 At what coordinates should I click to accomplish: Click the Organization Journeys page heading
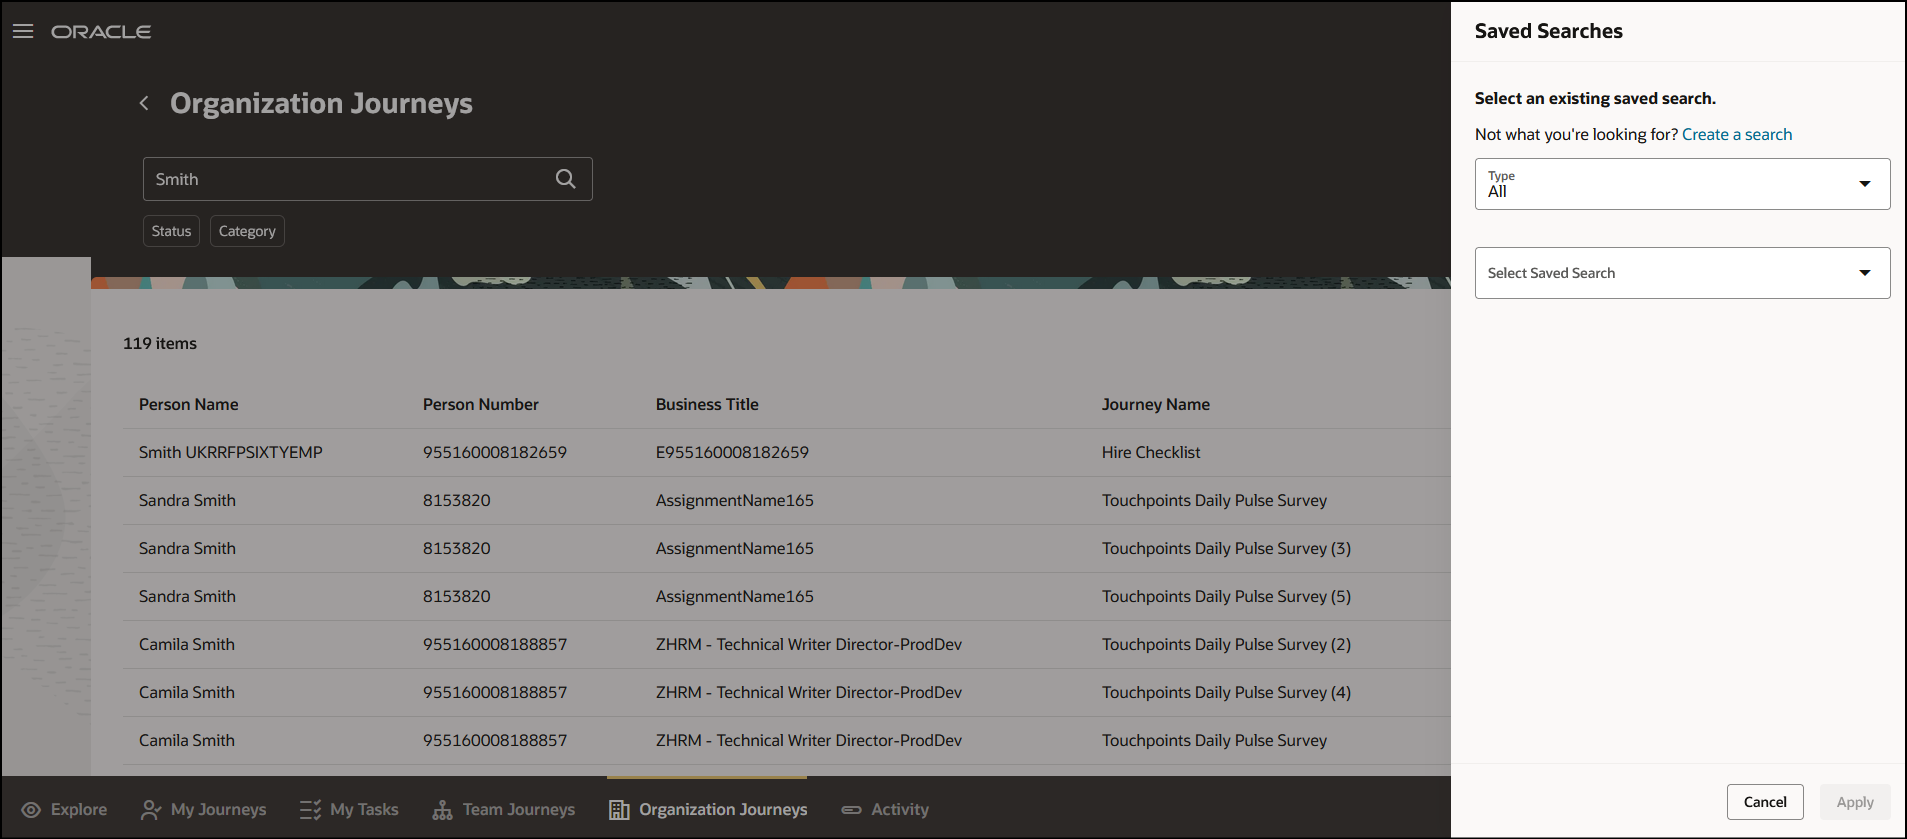(x=321, y=103)
